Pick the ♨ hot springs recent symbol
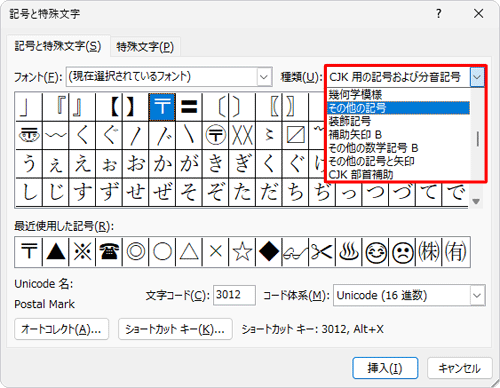 (349, 252)
